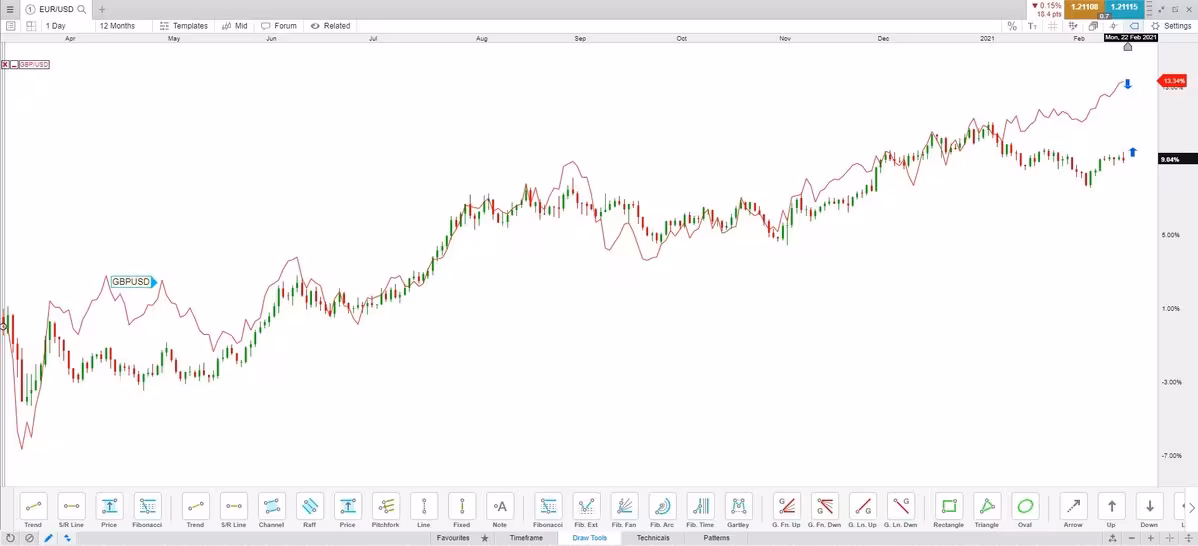Select the Oval shape tool
1198x546 pixels.
click(x=1025, y=506)
